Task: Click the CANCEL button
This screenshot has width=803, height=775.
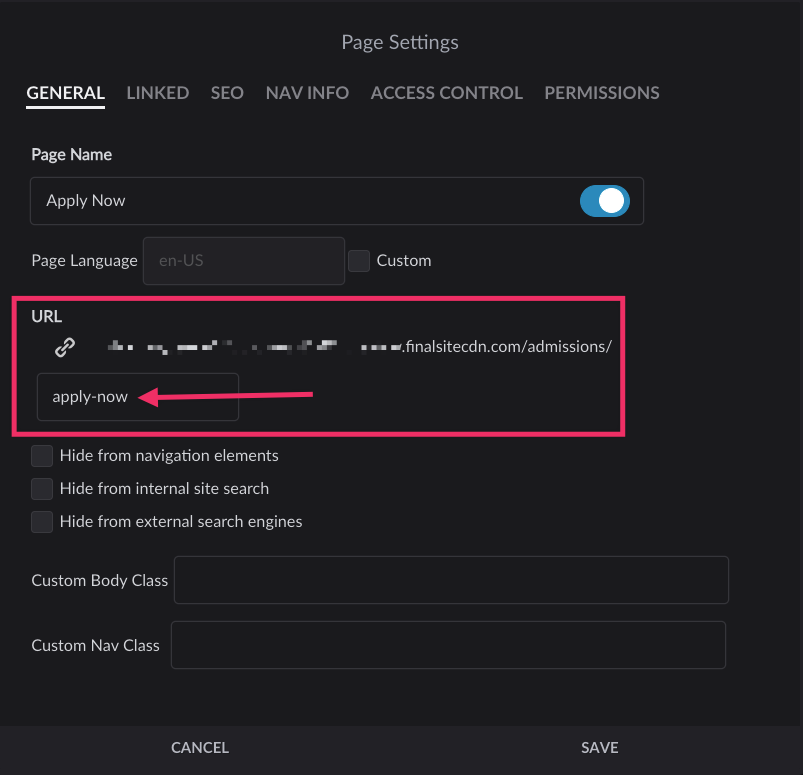Action: (200, 748)
